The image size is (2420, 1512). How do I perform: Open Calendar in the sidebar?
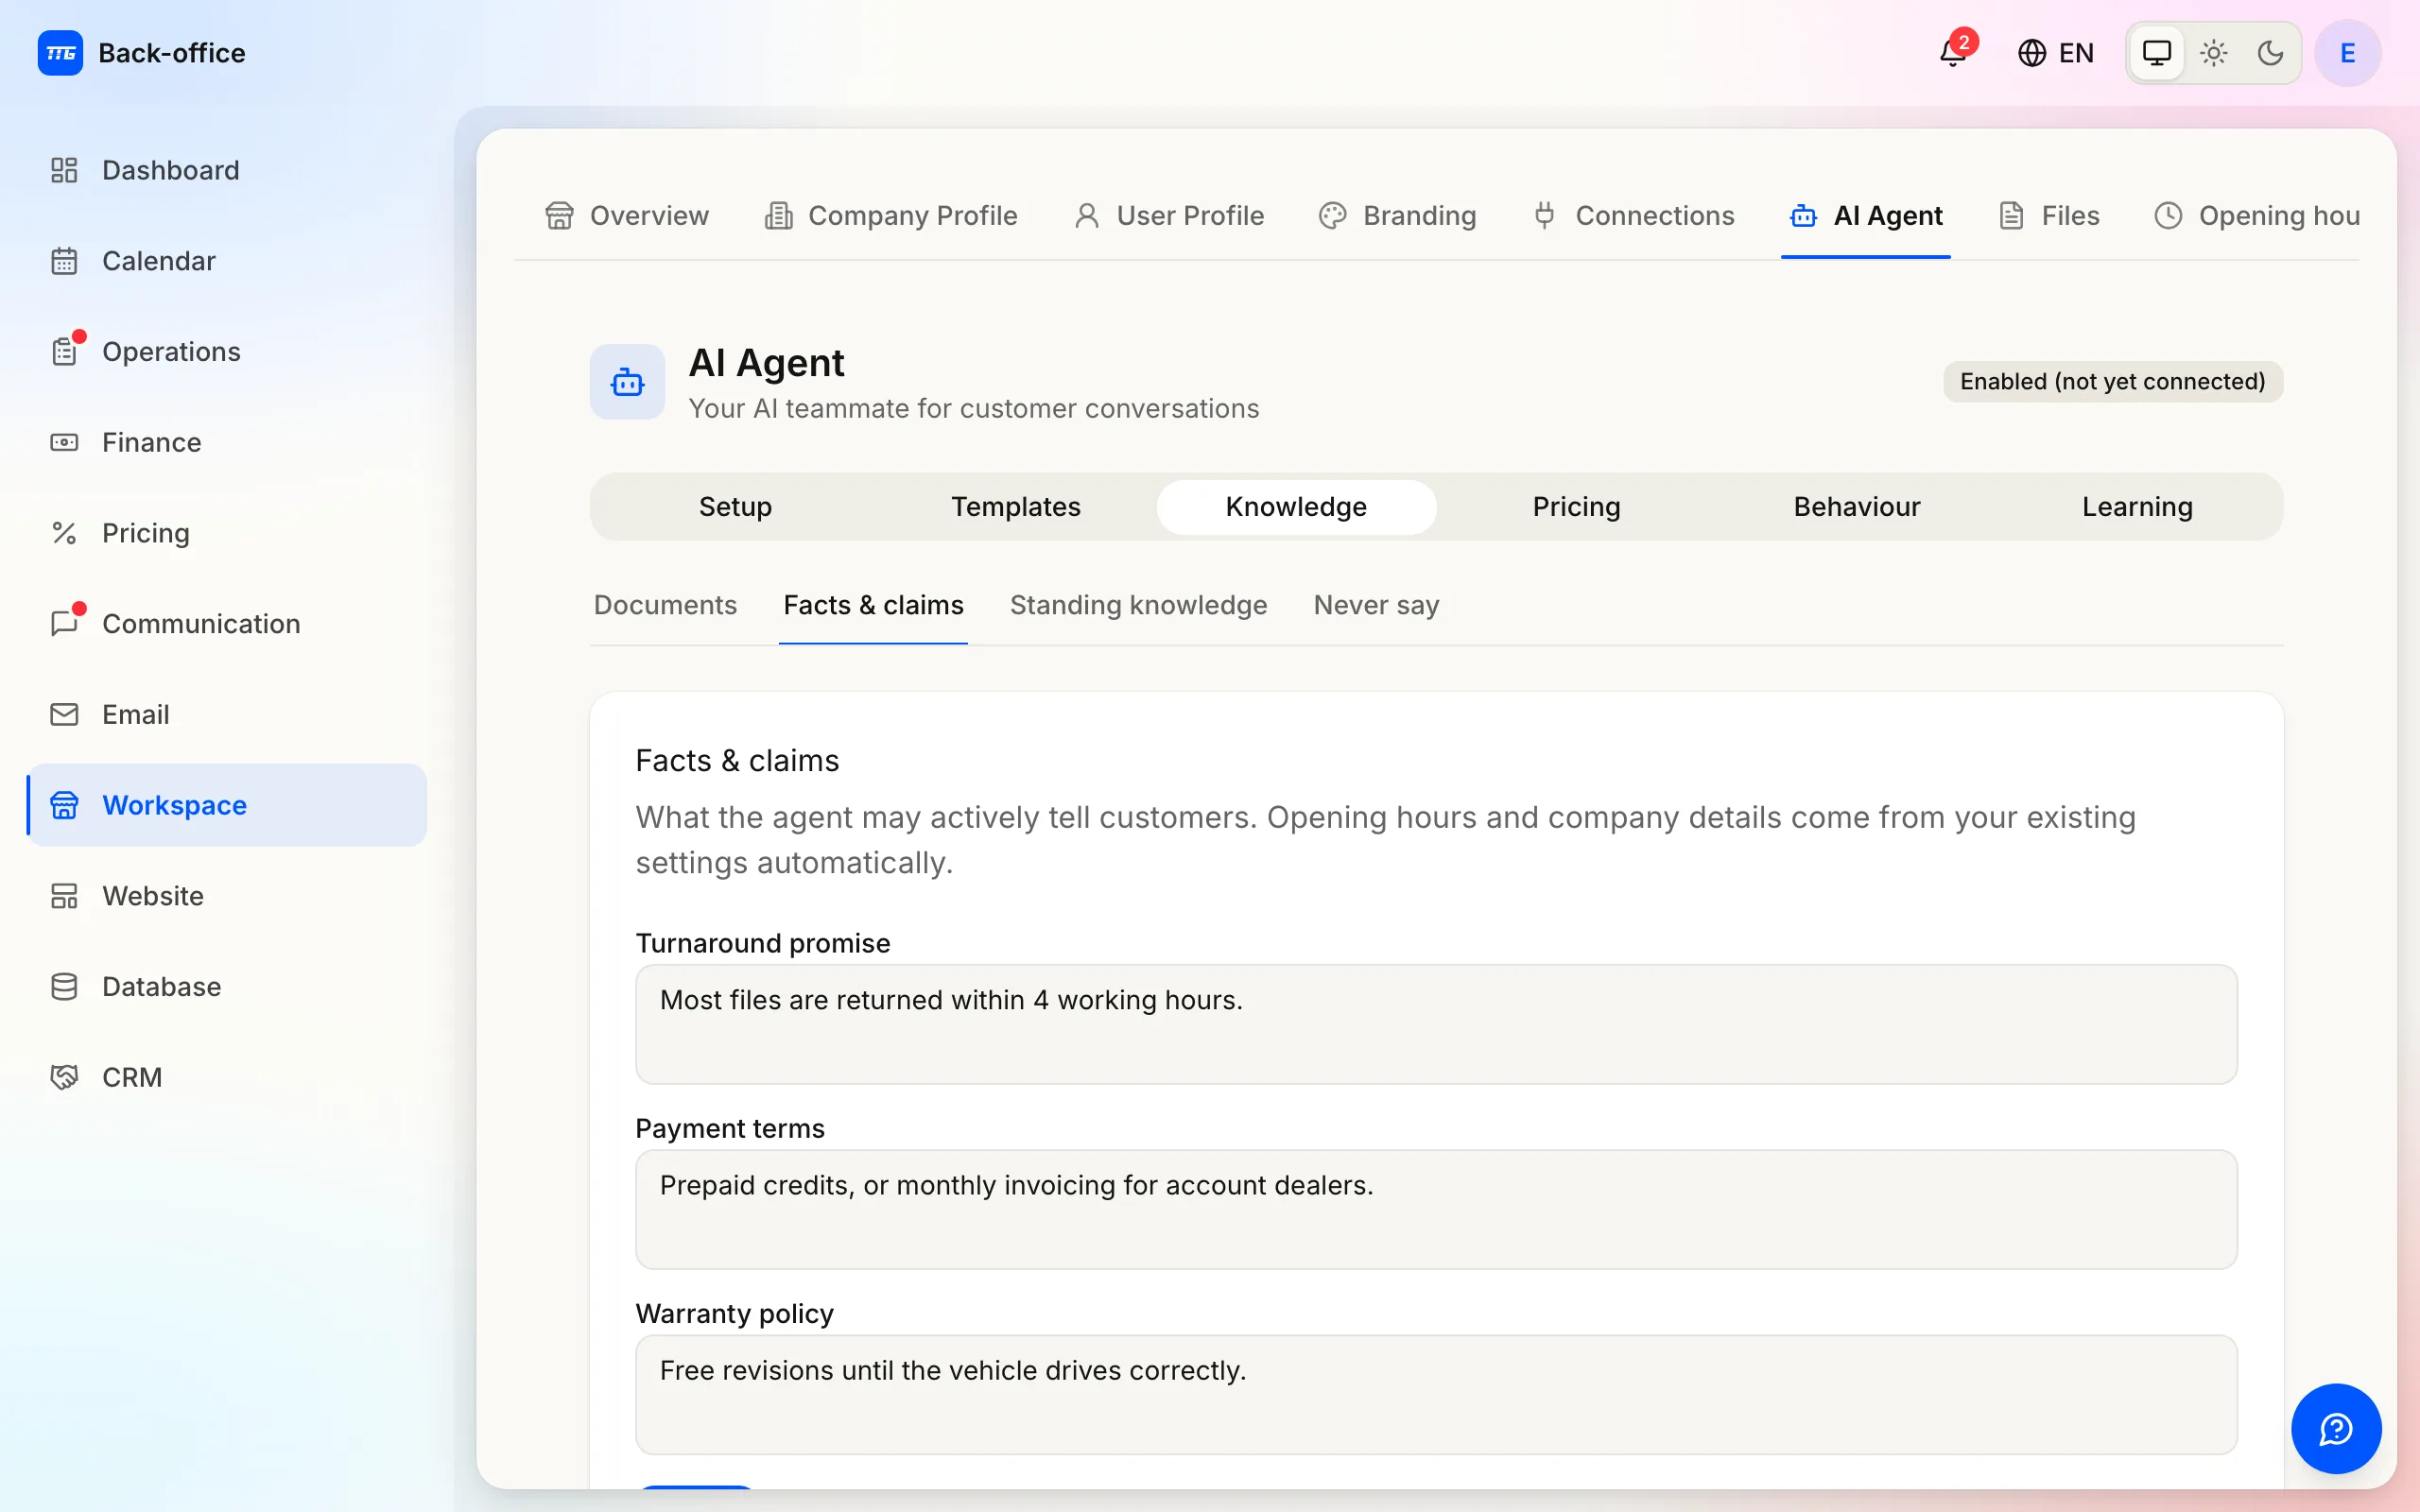[227, 261]
